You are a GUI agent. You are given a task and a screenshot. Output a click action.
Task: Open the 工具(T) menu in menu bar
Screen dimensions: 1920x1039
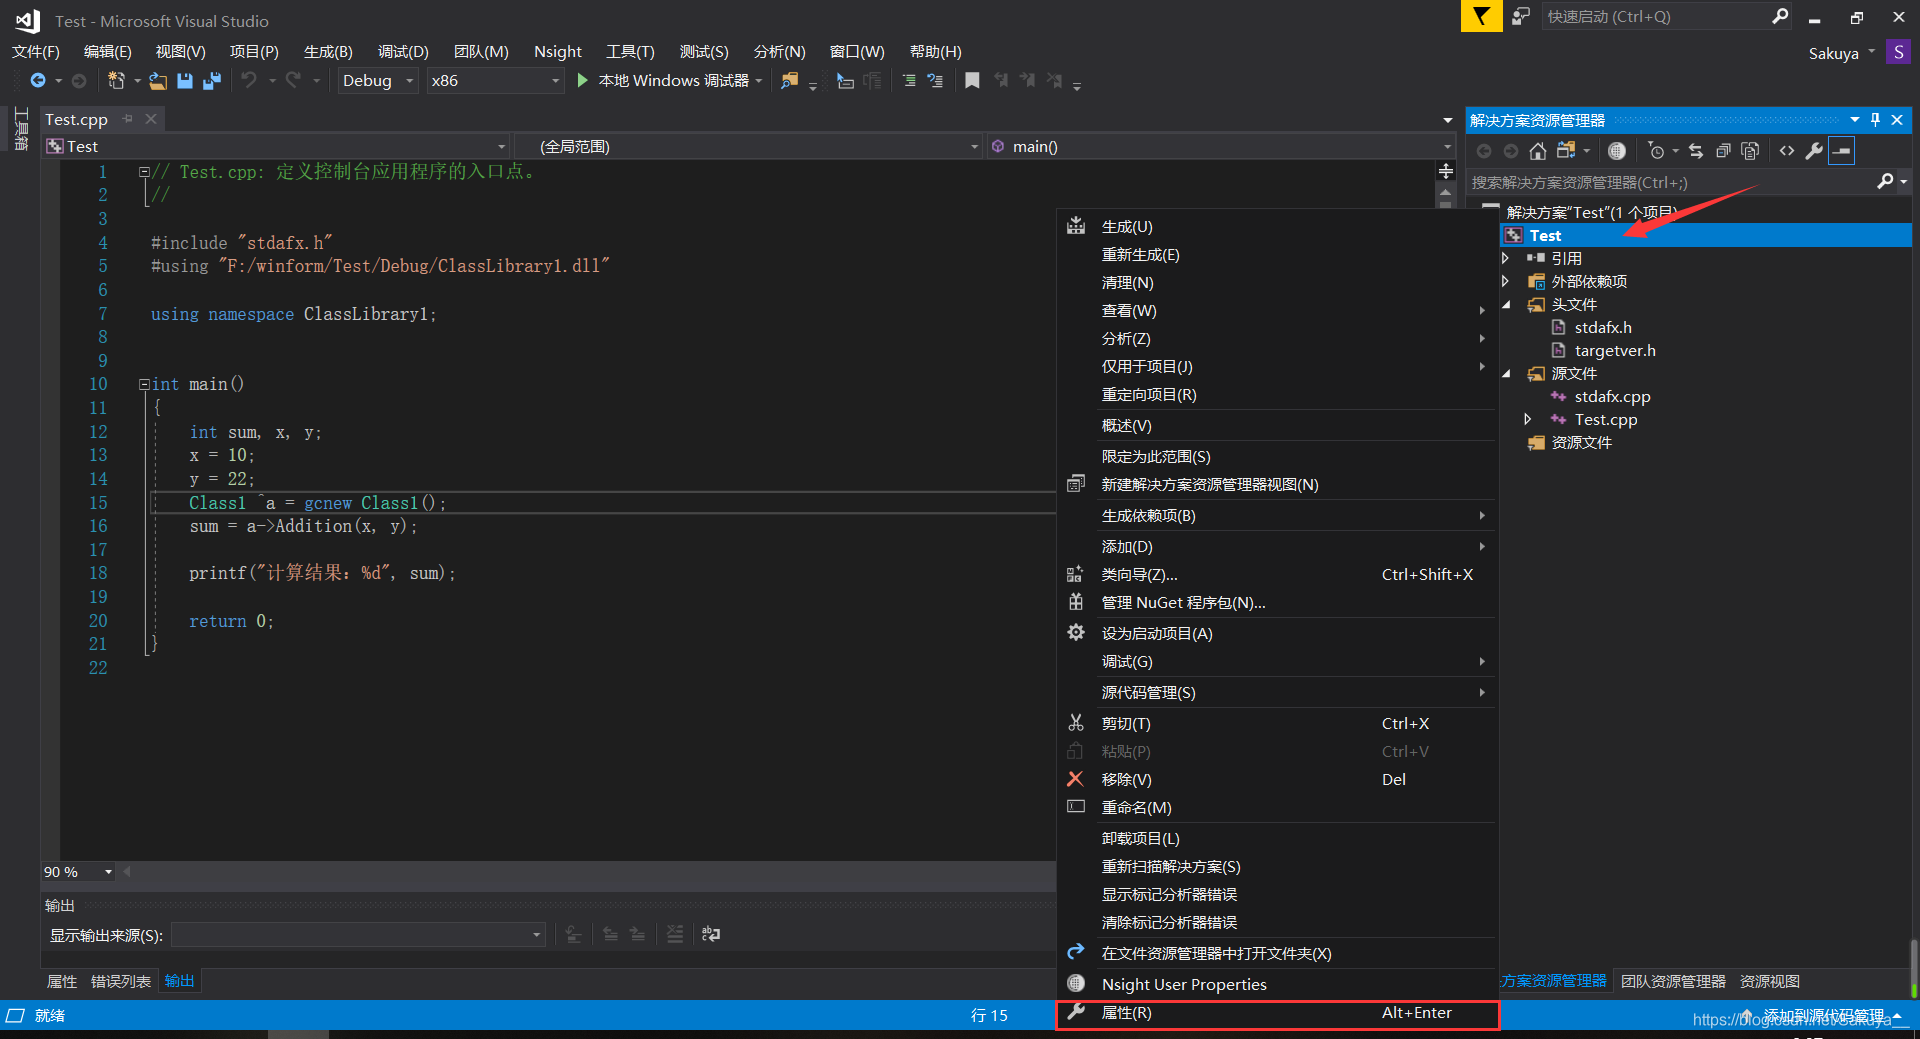click(630, 52)
